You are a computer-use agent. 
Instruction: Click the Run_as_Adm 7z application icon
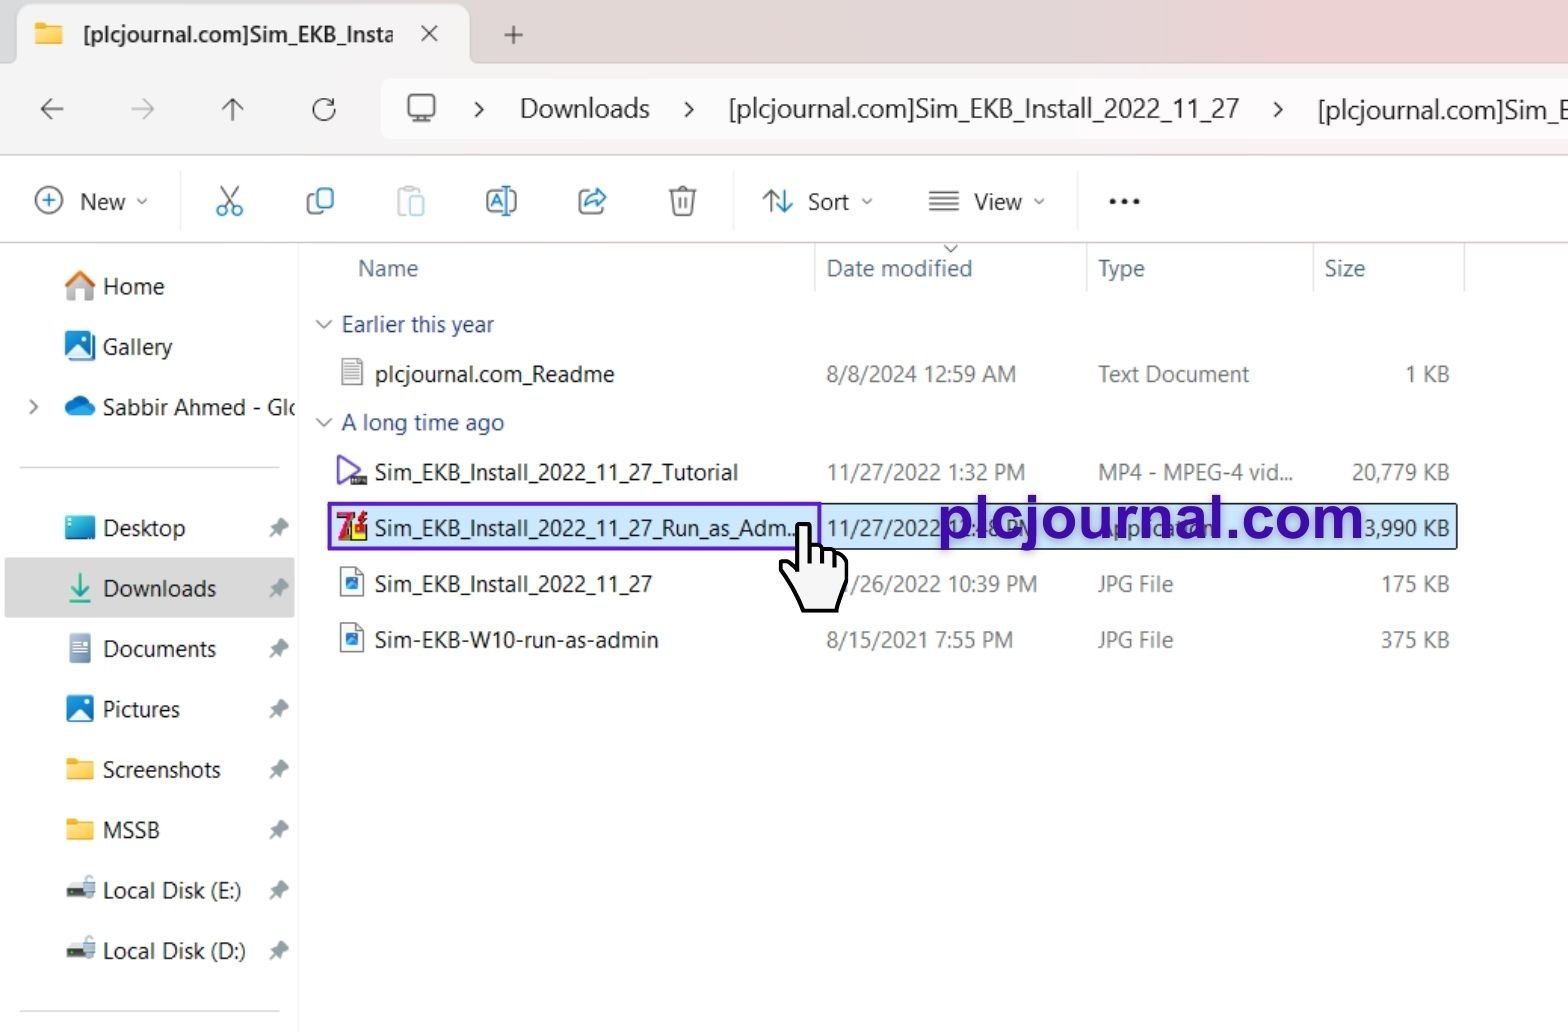pos(352,526)
